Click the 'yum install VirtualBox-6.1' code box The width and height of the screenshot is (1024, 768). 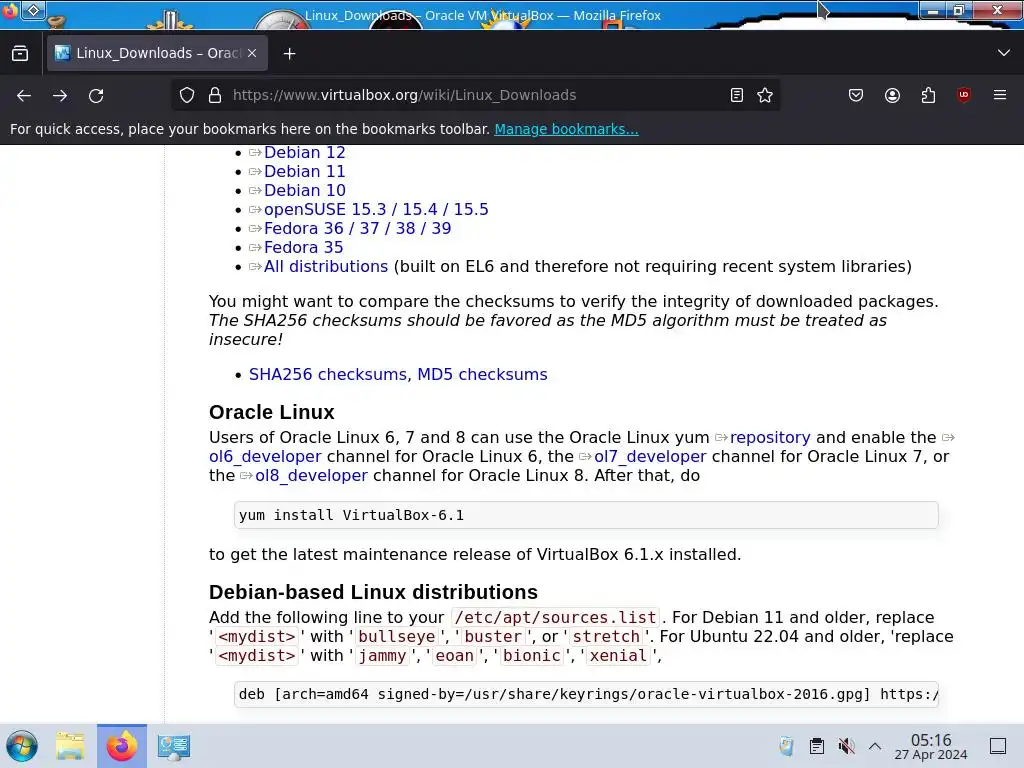click(586, 515)
